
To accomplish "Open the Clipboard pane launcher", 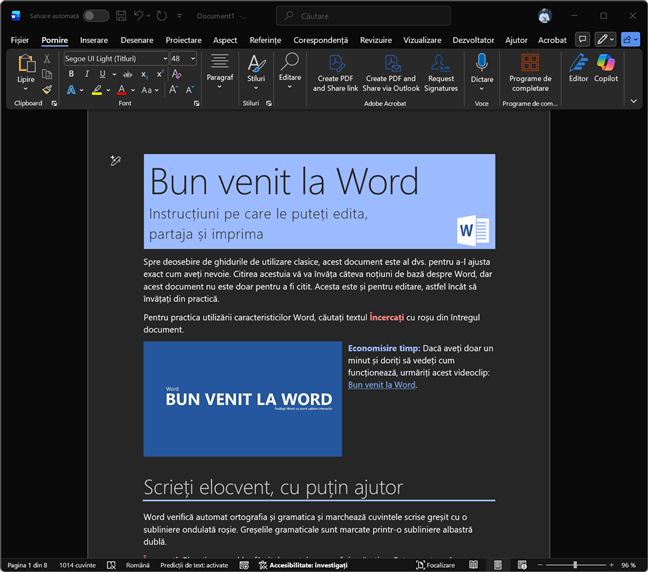I will [x=54, y=103].
